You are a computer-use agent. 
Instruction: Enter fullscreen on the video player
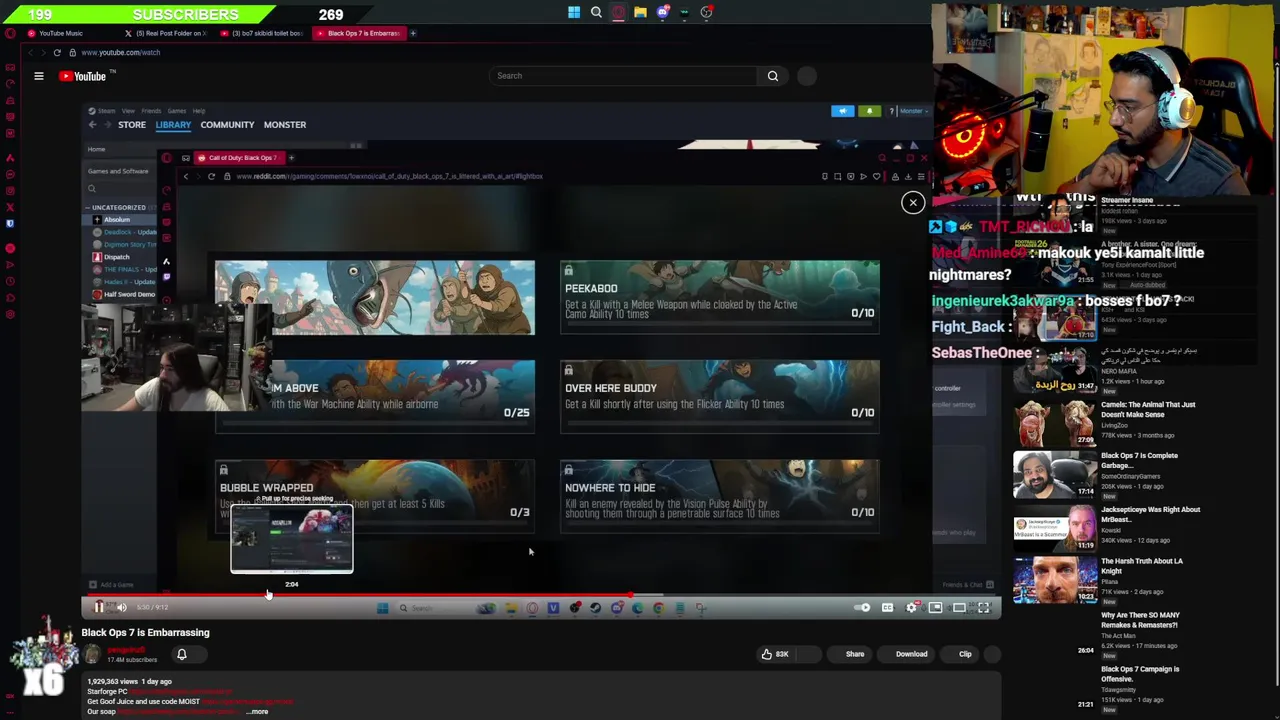point(984,607)
